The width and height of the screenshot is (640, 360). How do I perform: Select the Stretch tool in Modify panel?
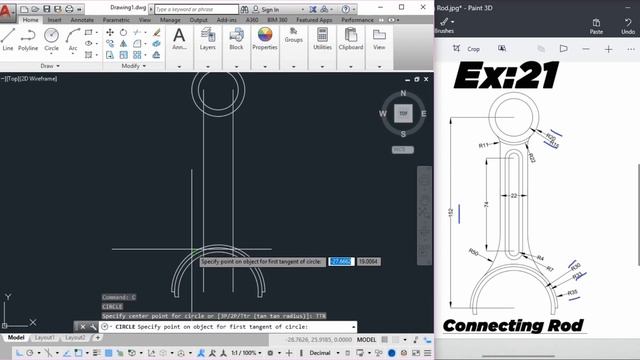110,55
